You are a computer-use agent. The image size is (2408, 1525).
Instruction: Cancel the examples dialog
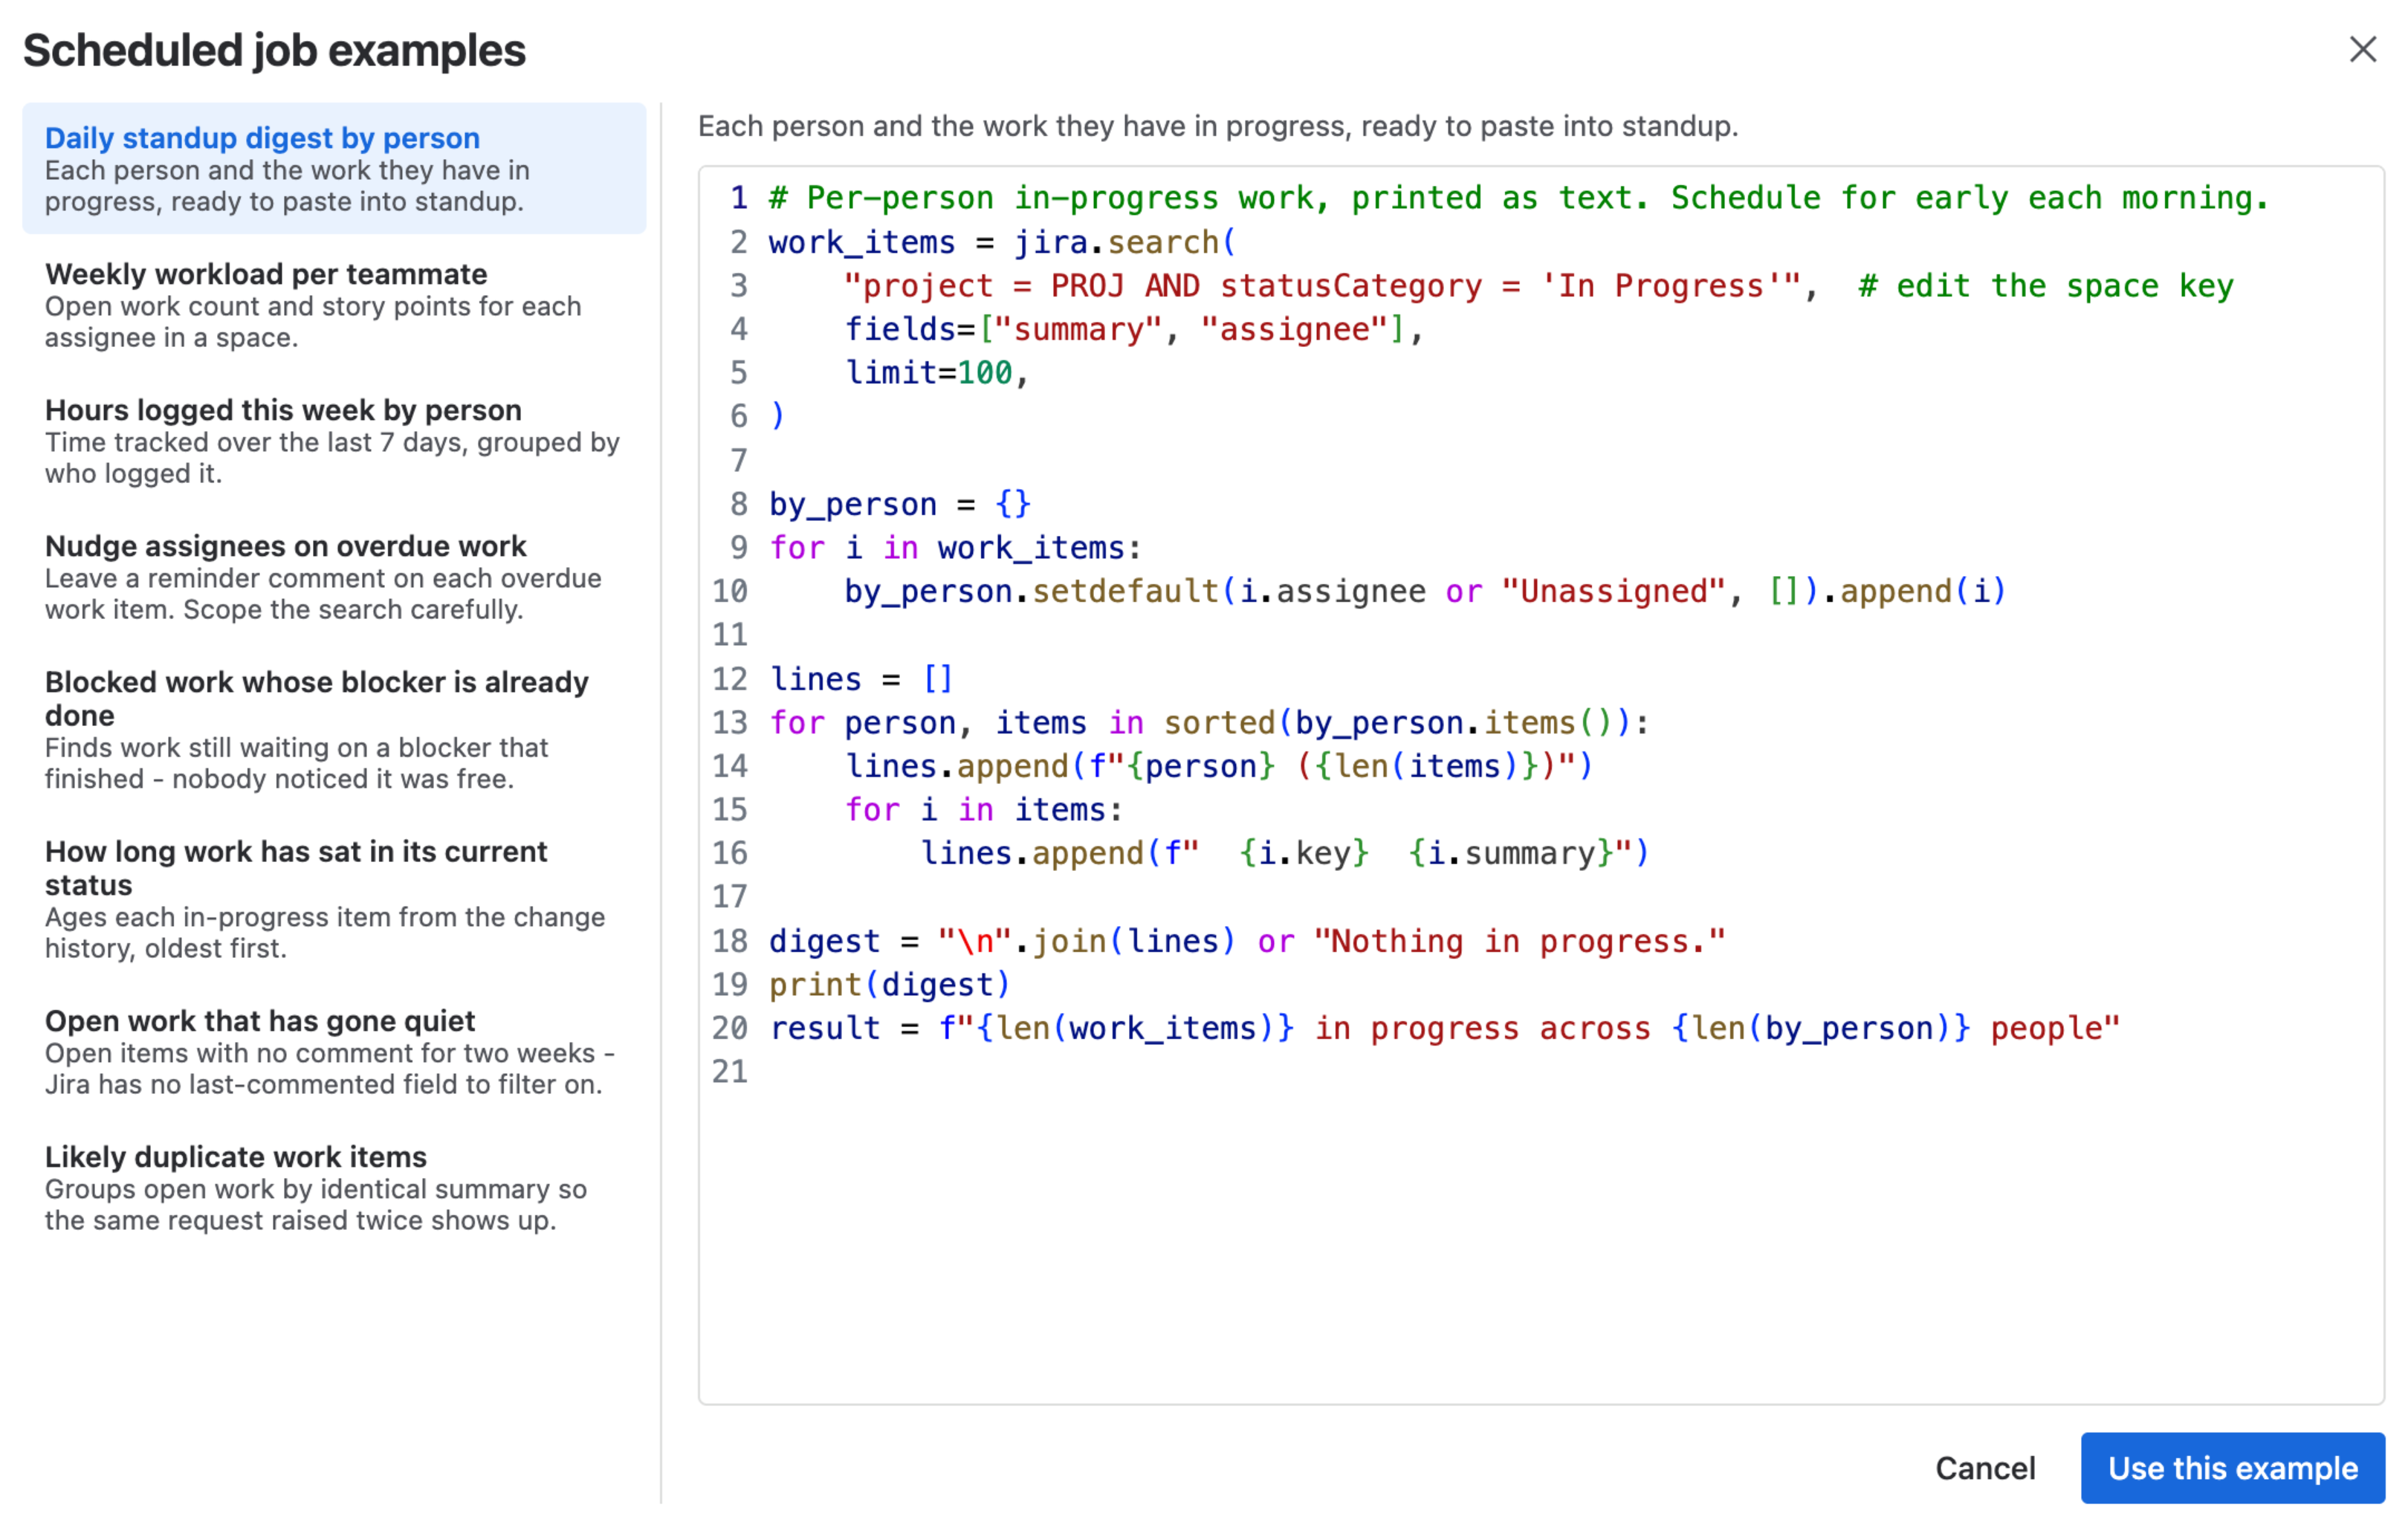pyautogui.click(x=1985, y=1467)
